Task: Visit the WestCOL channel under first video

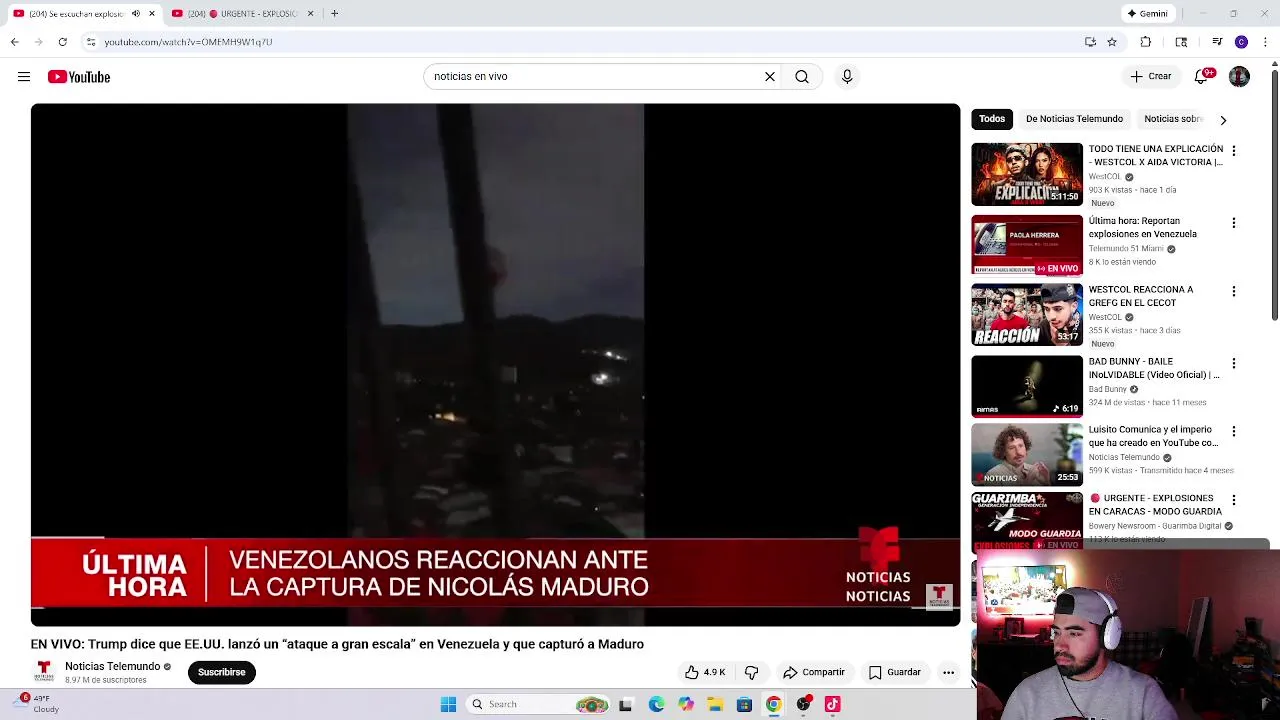Action: (x=1105, y=177)
